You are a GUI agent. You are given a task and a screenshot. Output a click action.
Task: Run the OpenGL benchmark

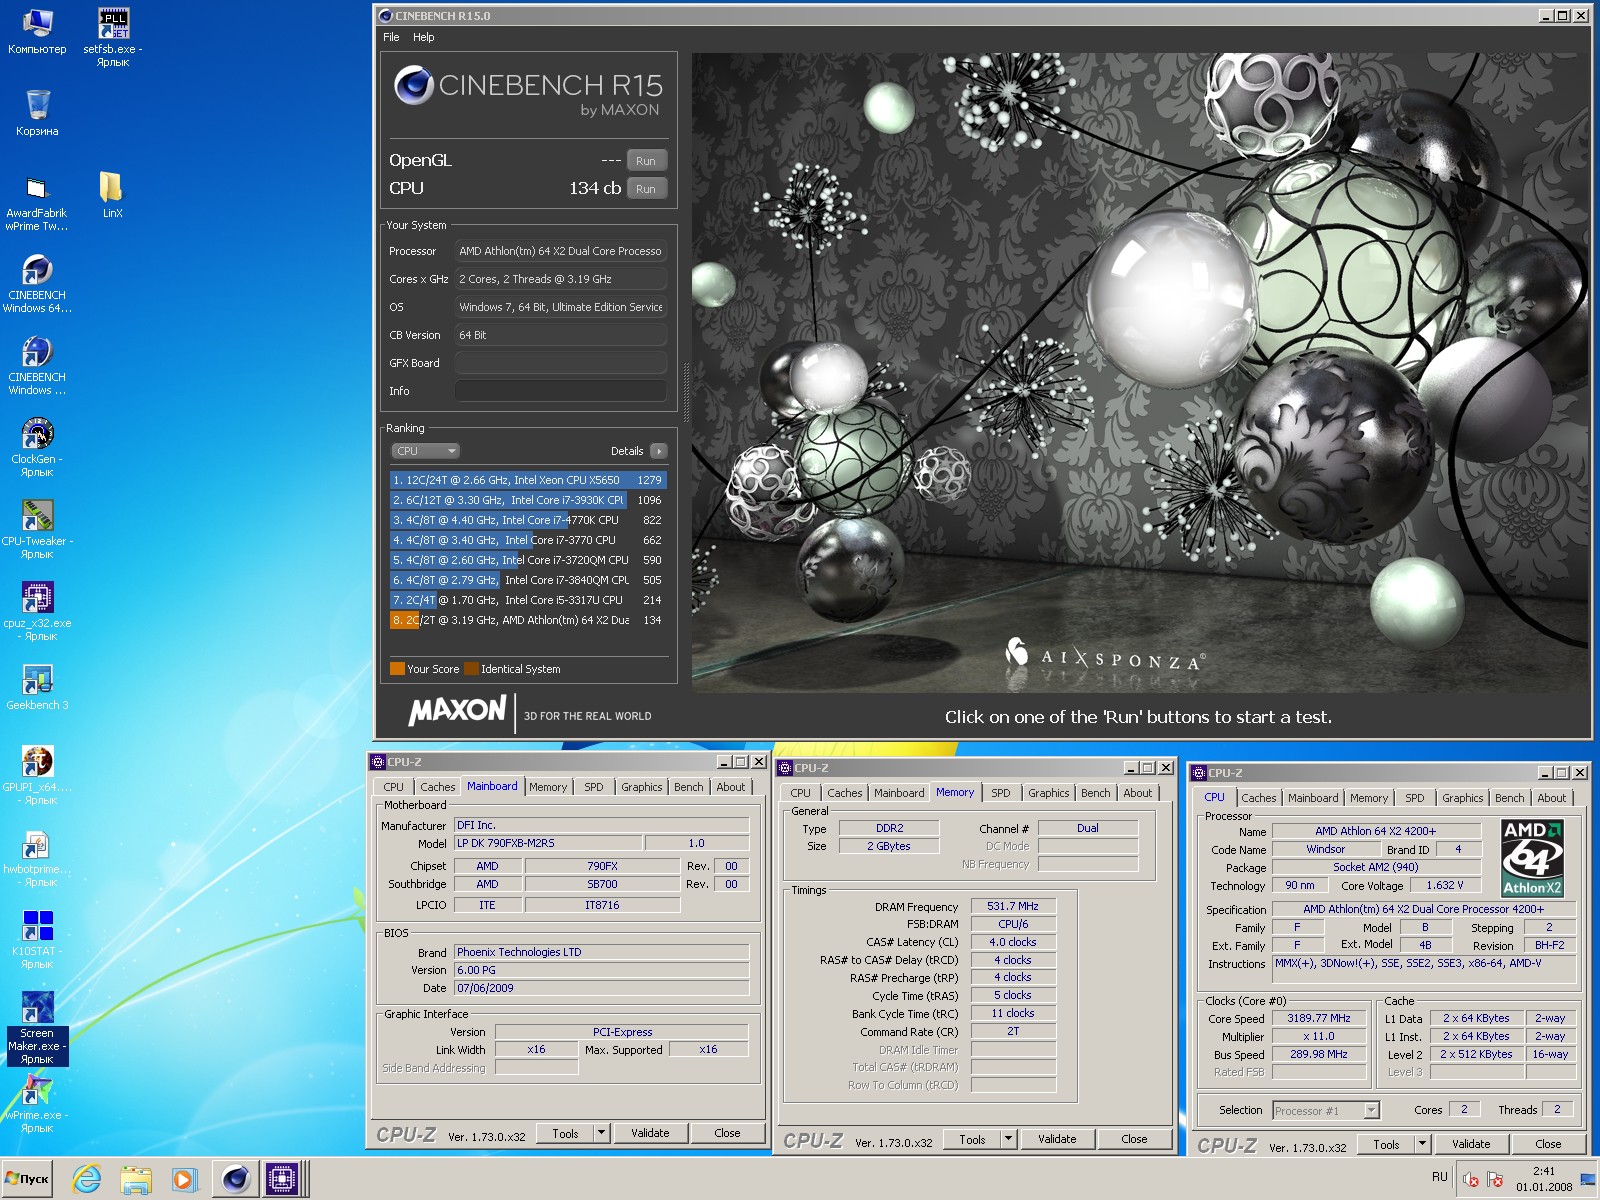point(646,161)
